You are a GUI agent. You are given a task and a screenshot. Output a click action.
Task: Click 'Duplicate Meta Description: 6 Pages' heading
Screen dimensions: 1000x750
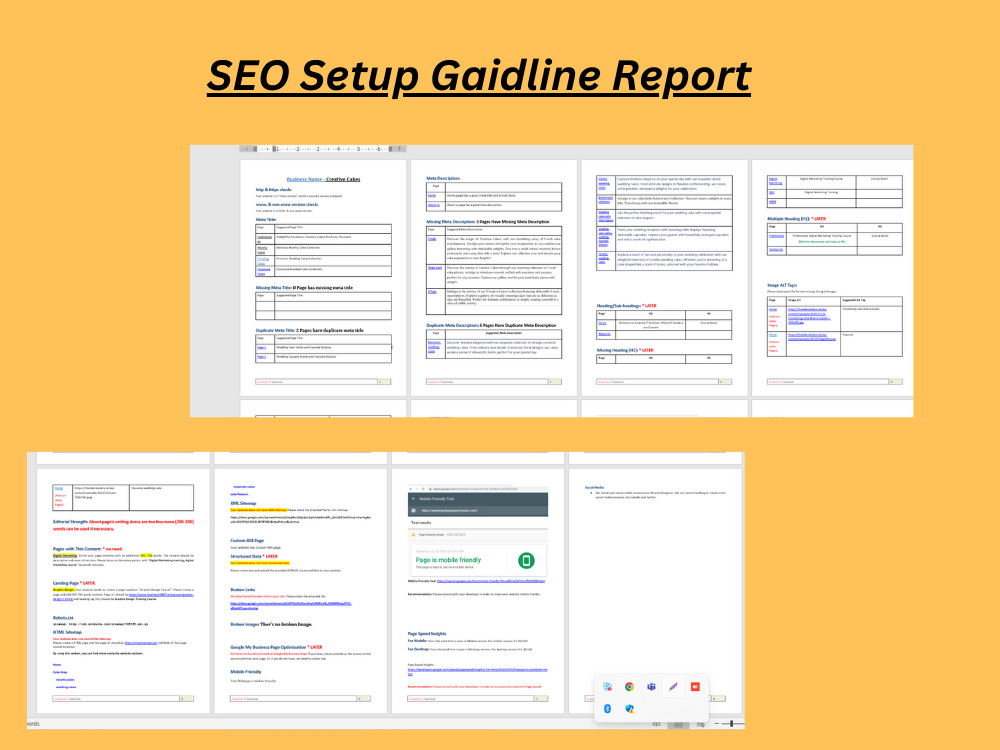coord(491,325)
